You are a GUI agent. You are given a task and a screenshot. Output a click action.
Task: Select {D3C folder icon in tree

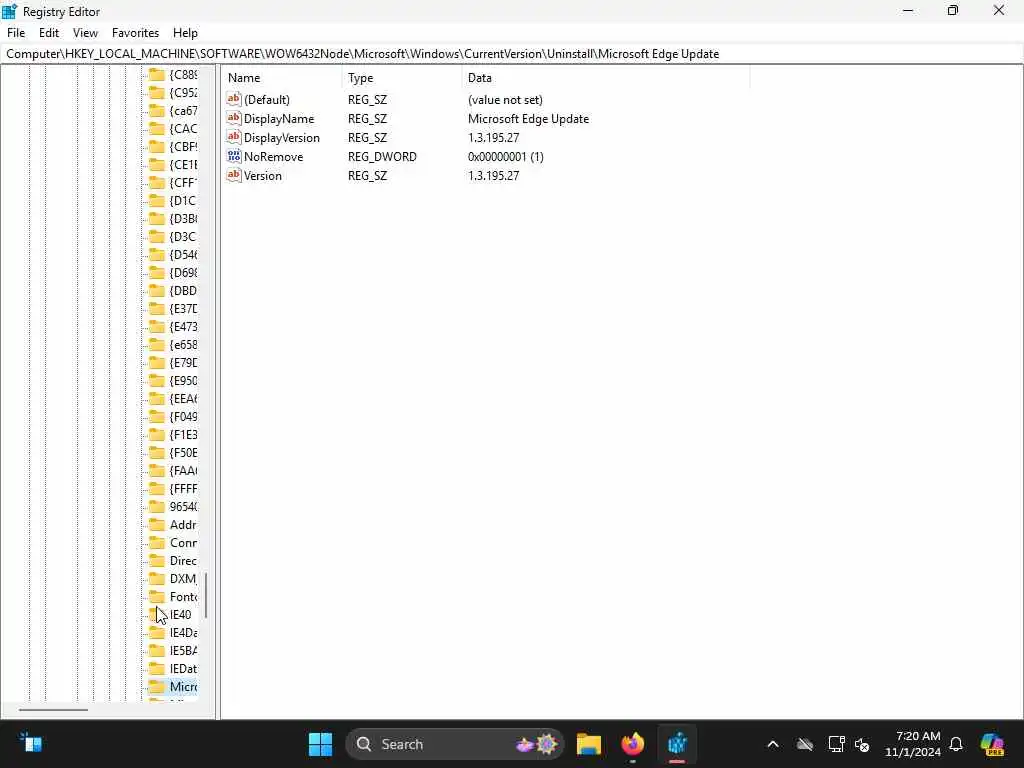point(157,236)
